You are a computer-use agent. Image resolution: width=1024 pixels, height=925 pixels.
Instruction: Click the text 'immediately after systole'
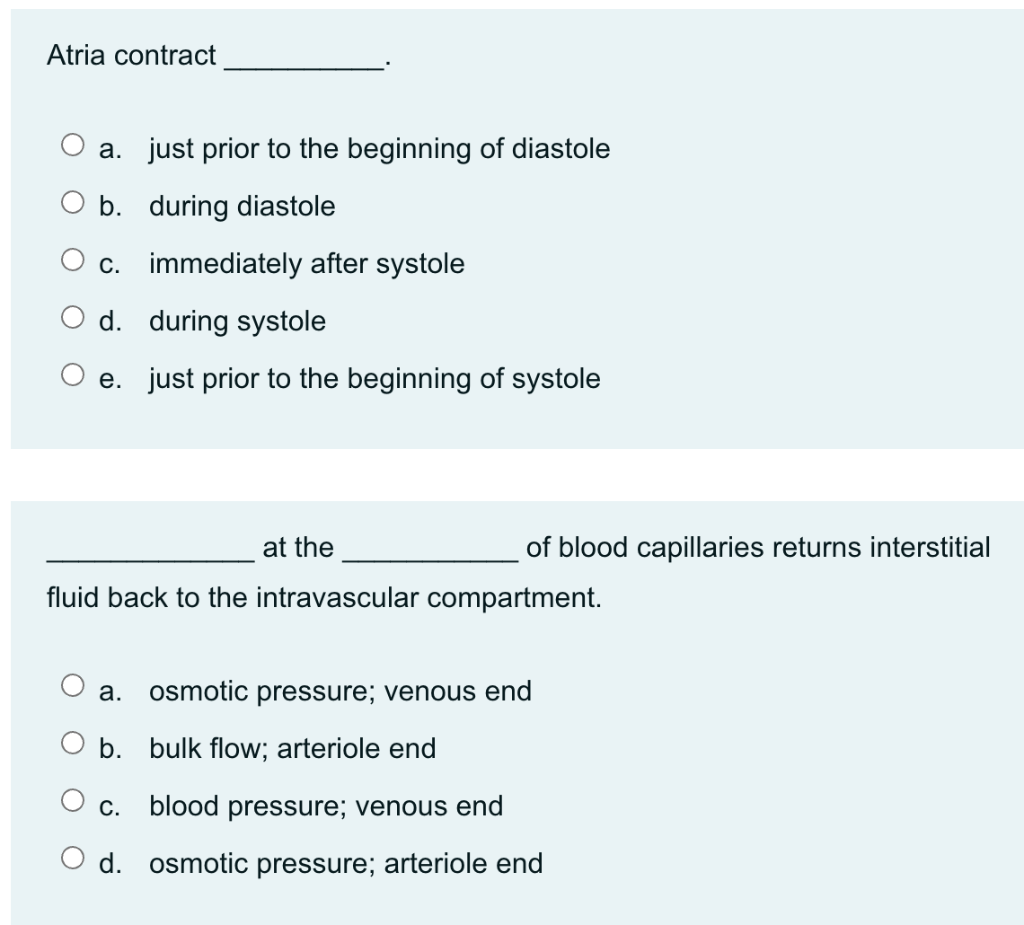click(x=306, y=264)
